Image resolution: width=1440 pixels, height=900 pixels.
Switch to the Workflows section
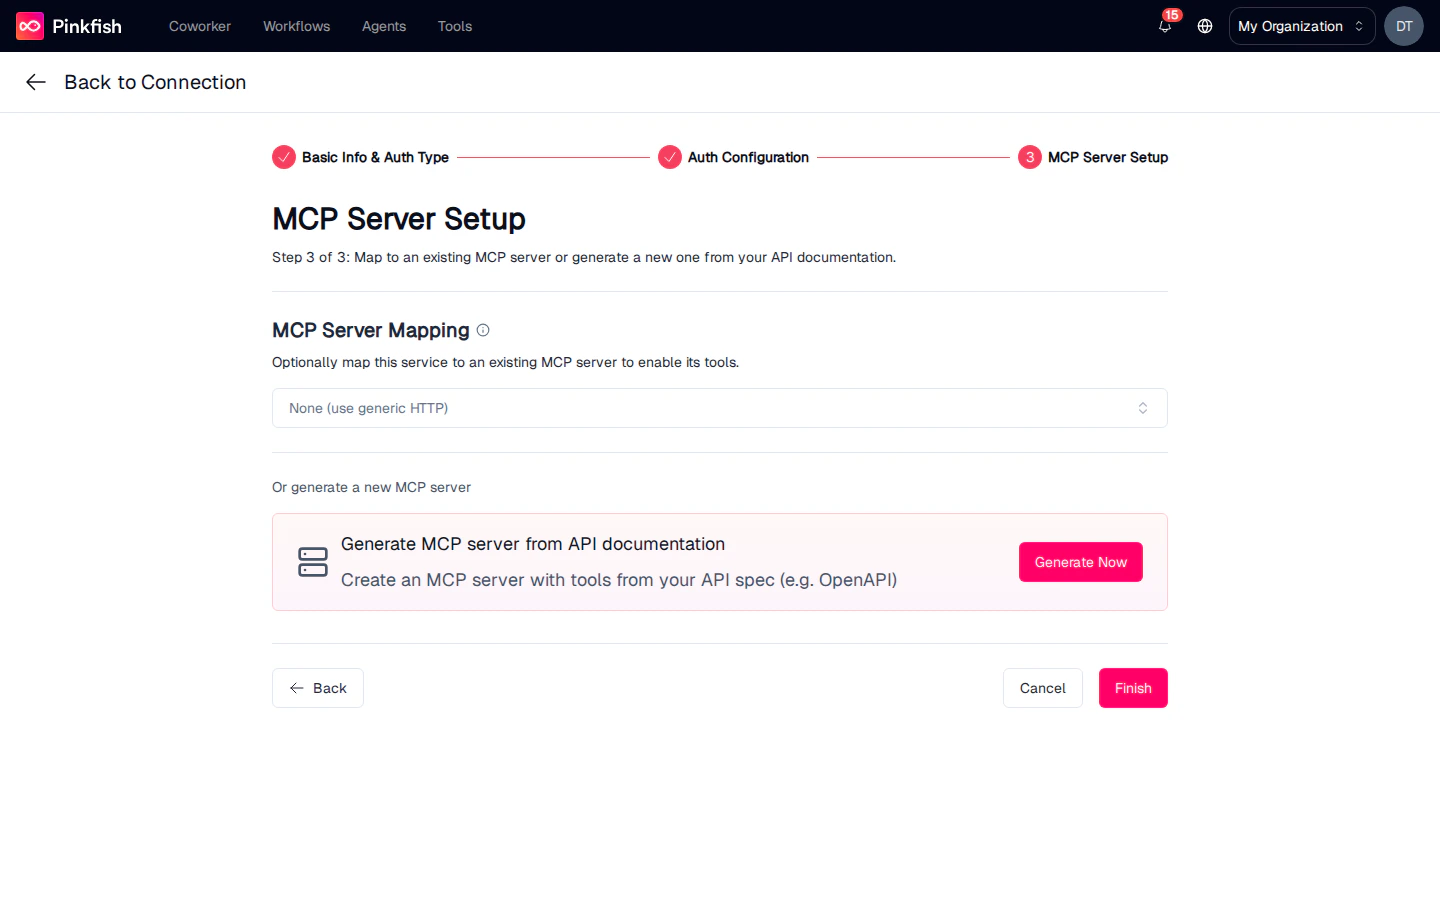pos(296,26)
